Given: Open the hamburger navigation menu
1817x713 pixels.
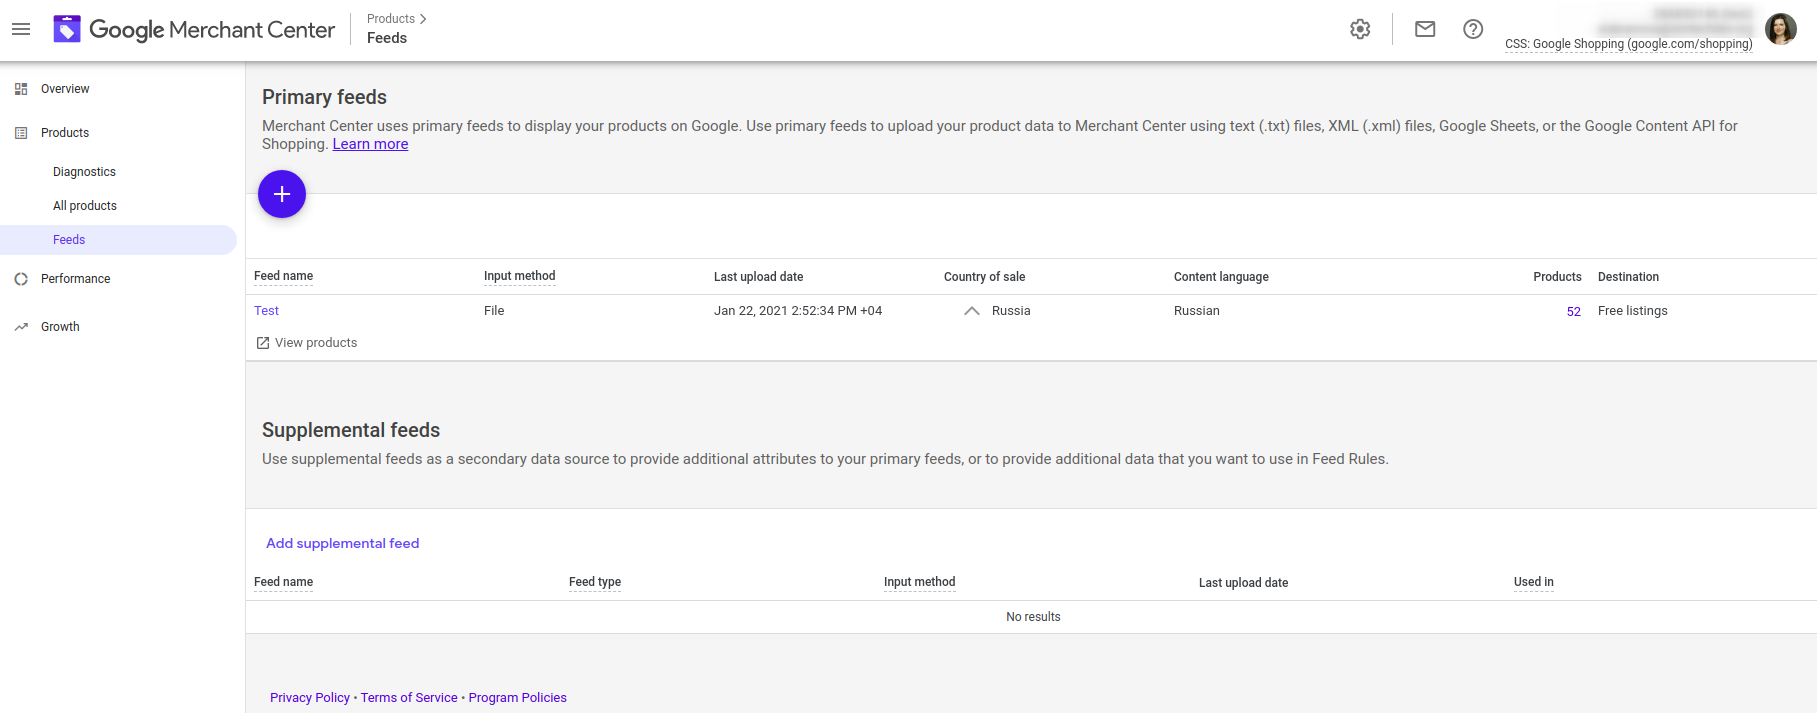Looking at the screenshot, I should click(x=21, y=30).
